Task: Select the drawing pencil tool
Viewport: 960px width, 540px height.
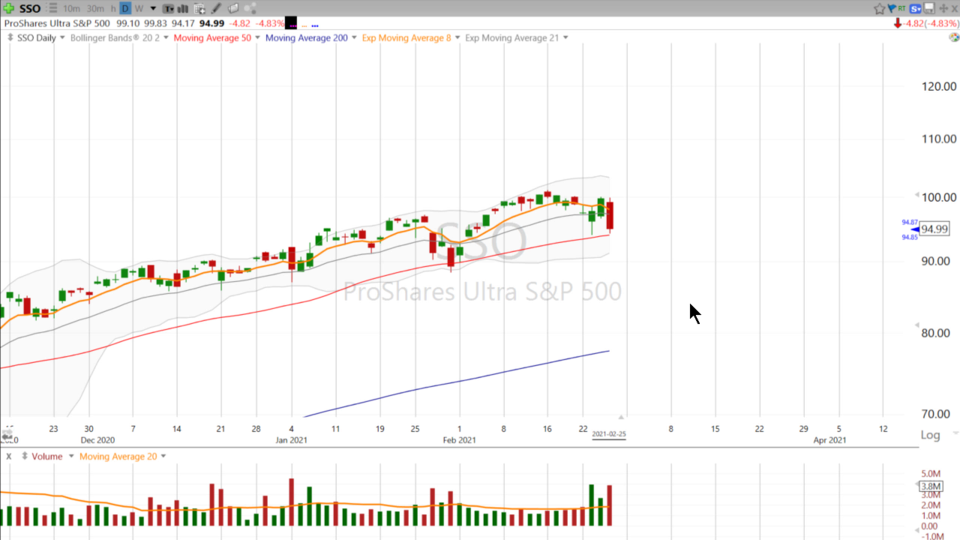Action: pos(216,9)
